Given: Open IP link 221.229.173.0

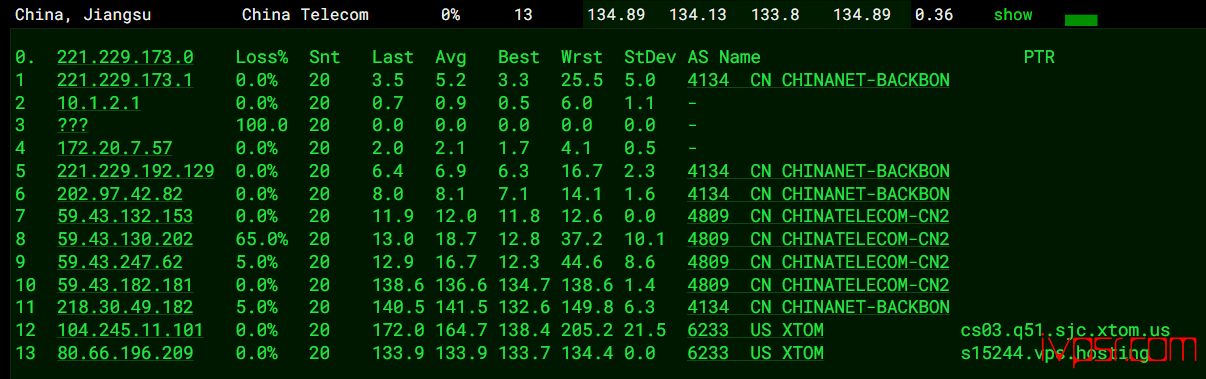Looking at the screenshot, I should coord(125,57).
